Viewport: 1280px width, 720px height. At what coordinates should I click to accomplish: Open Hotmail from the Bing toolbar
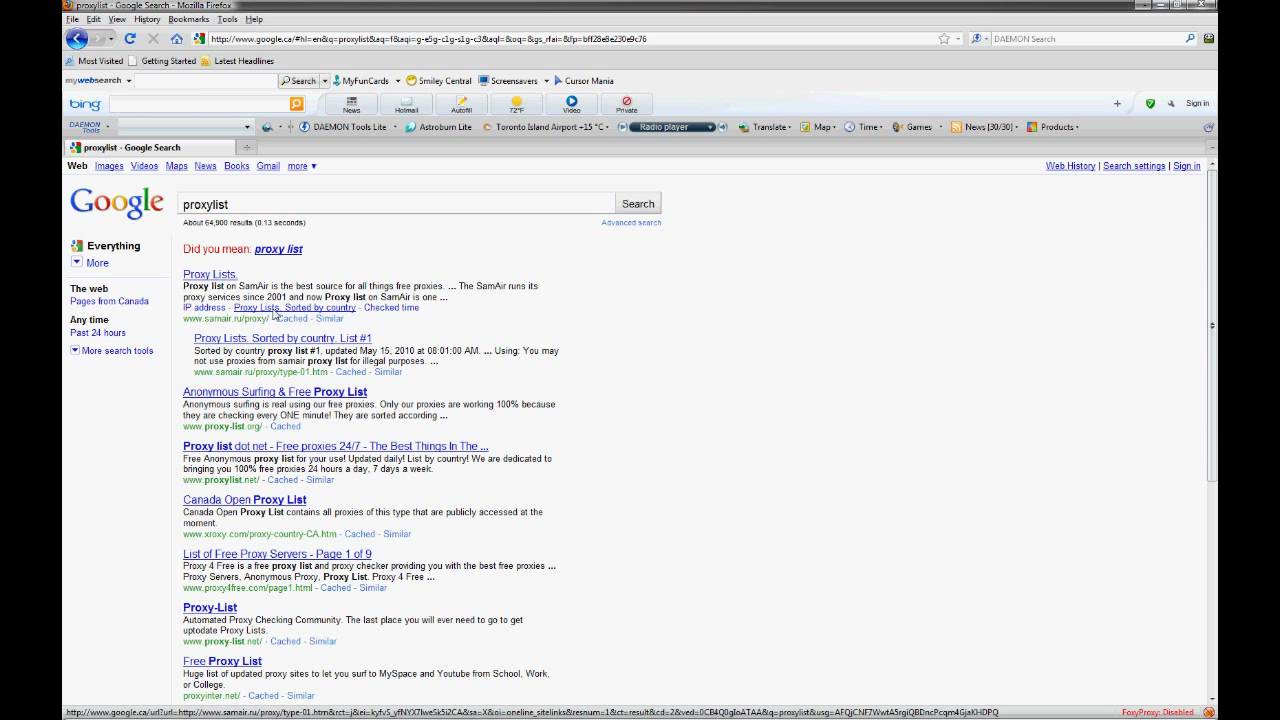coord(406,104)
